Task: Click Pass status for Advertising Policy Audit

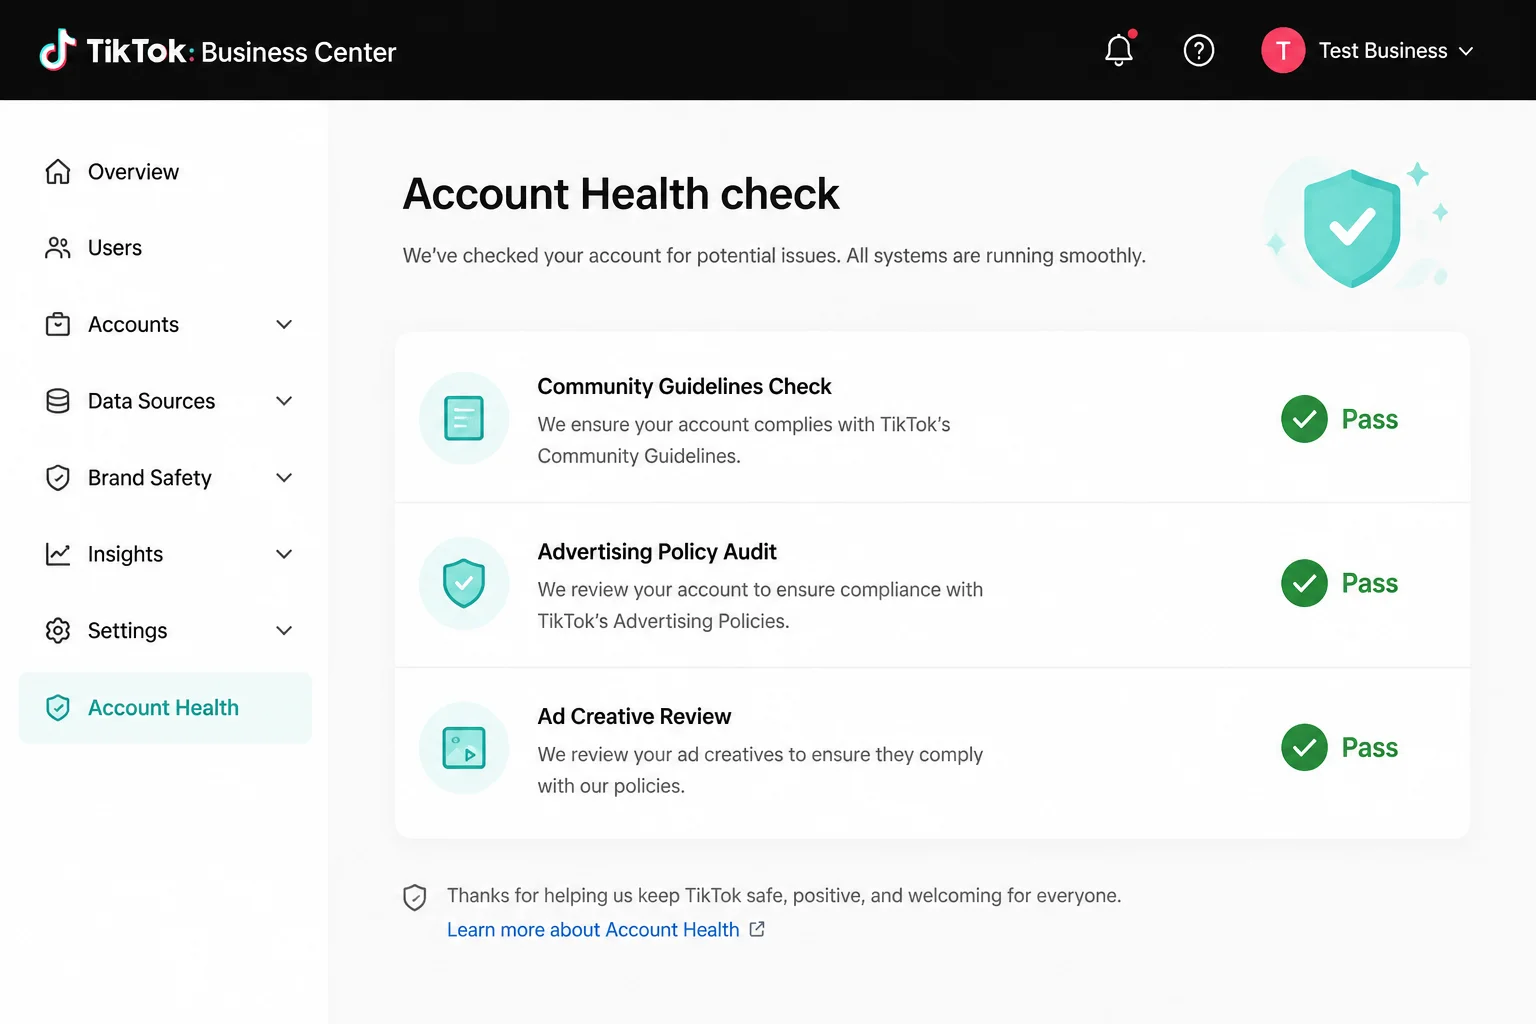Action: pos(1369,583)
